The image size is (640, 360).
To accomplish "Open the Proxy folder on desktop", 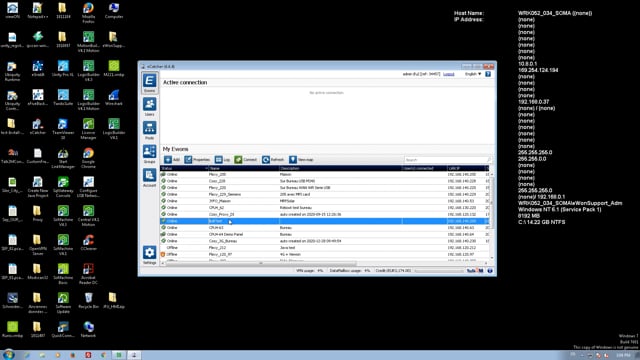I will pyautogui.click(x=38, y=214).
